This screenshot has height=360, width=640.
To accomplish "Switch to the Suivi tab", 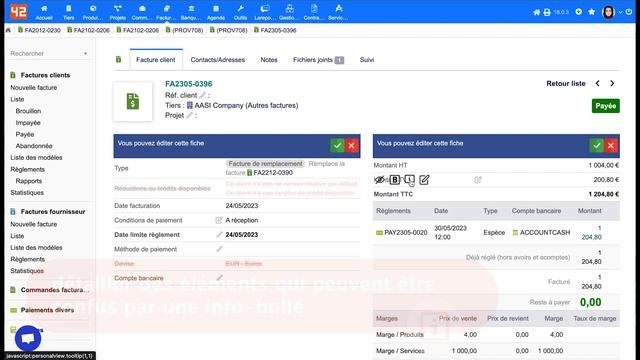I will 367,60.
